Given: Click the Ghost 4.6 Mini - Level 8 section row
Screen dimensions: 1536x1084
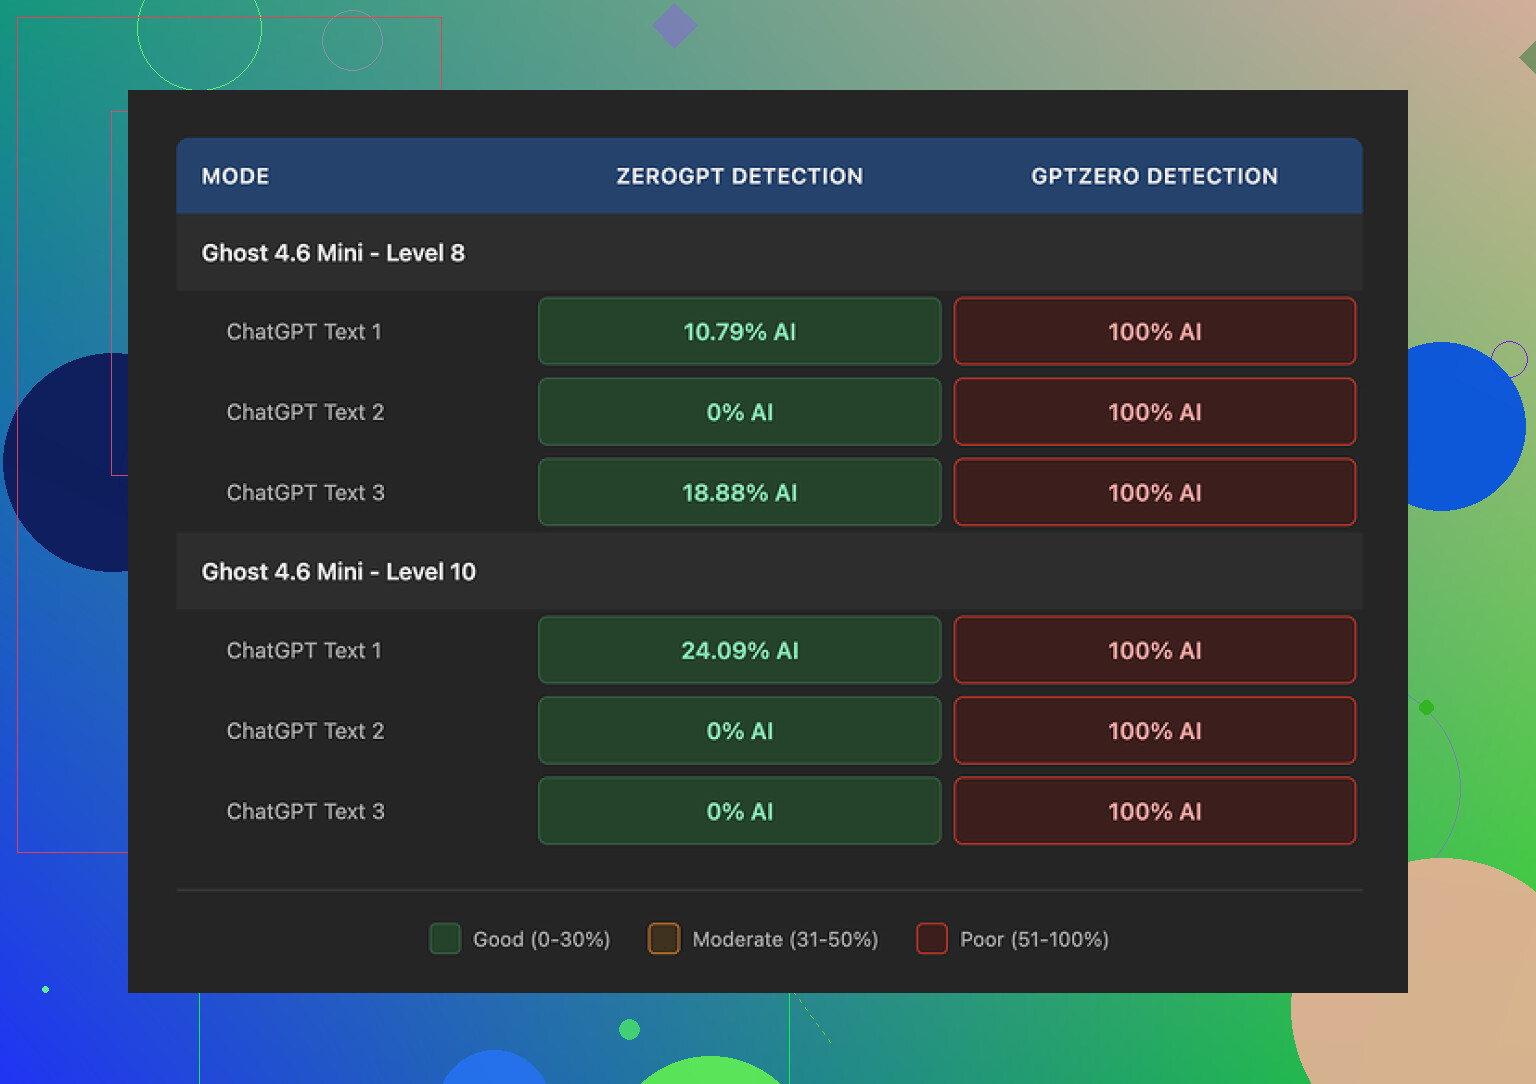Looking at the screenshot, I should point(333,253).
